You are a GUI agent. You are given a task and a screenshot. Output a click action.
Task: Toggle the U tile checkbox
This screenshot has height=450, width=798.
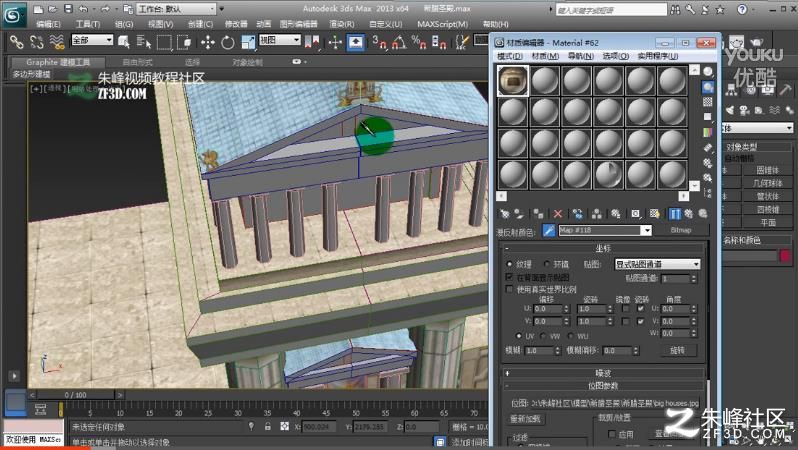click(640, 308)
